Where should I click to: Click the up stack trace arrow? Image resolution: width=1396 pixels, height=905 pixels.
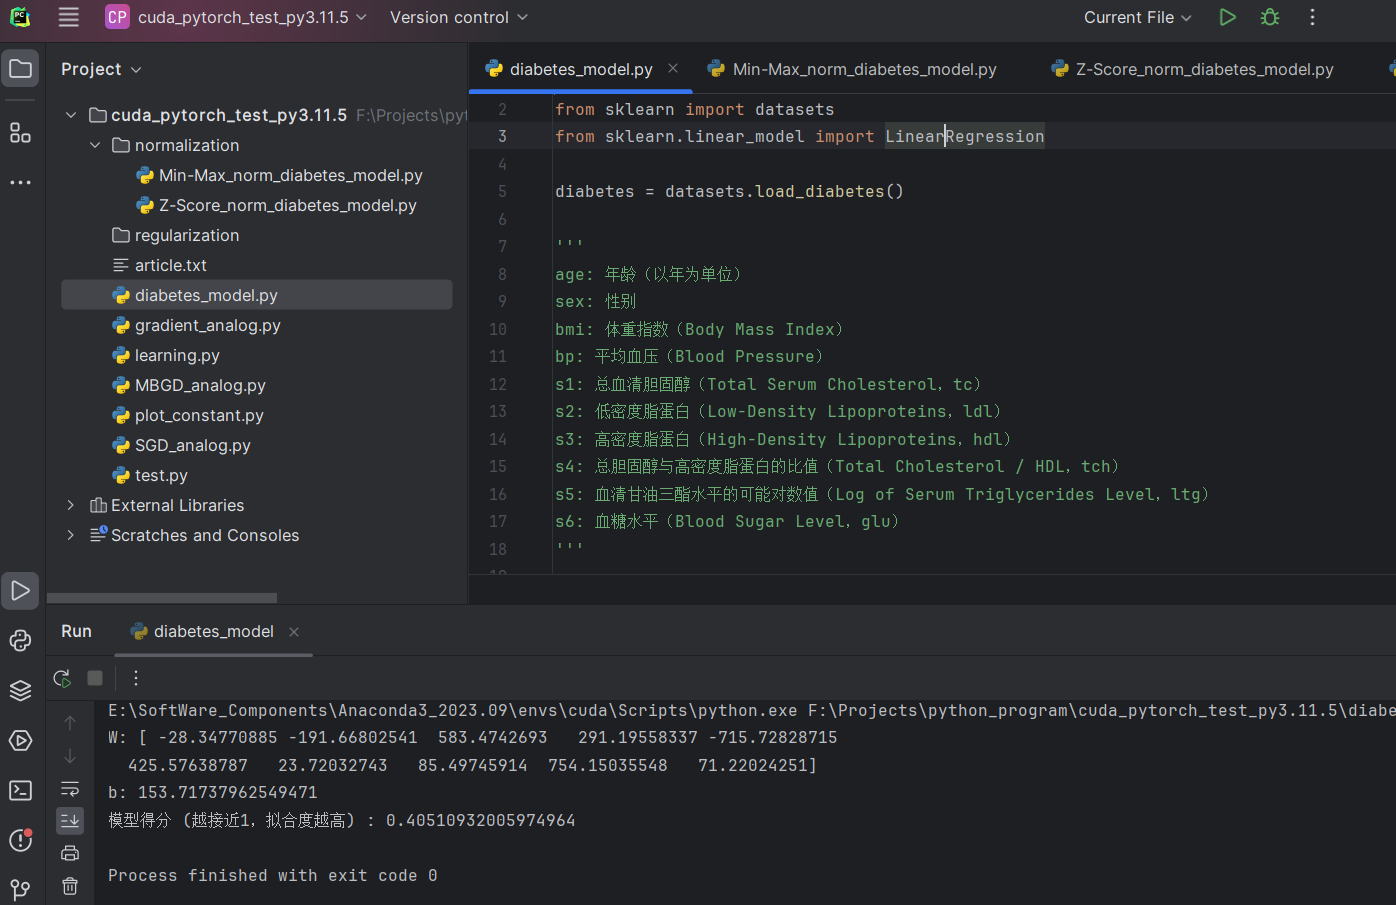point(70,723)
